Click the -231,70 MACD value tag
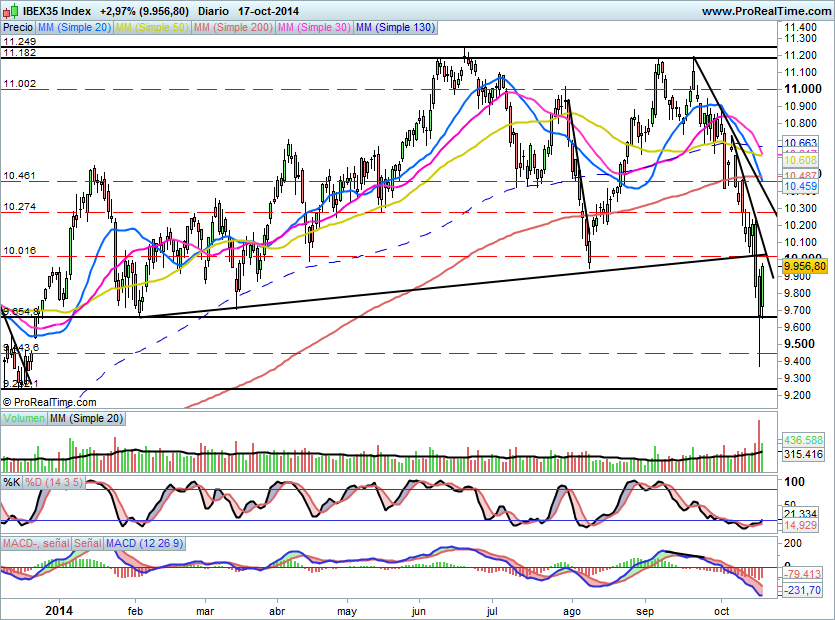The height and width of the screenshot is (620, 835). 802,590
